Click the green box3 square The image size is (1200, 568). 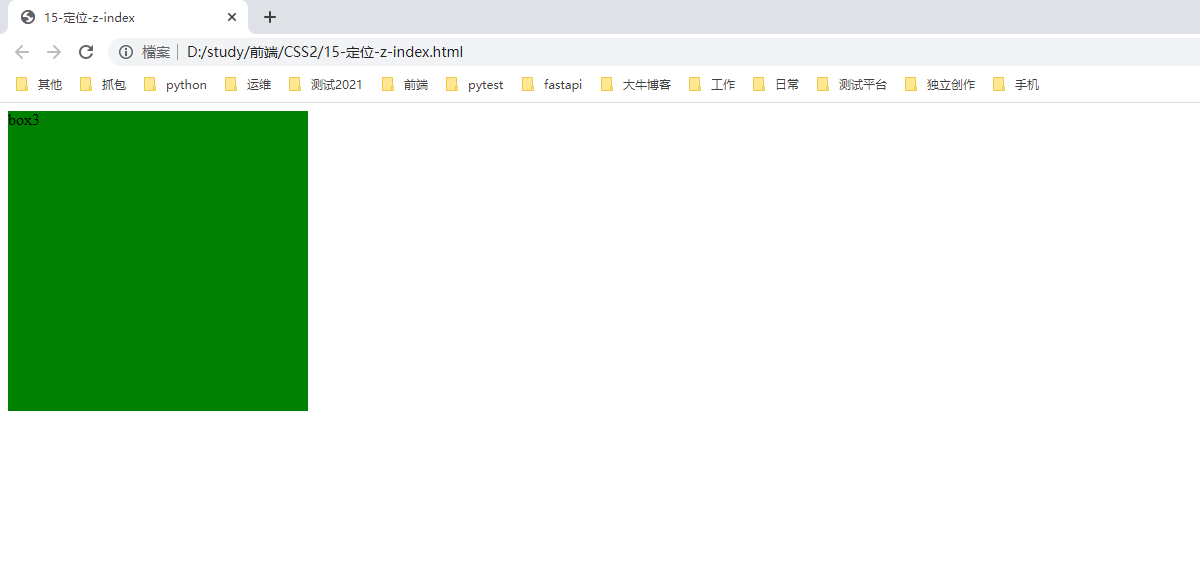[x=158, y=261]
